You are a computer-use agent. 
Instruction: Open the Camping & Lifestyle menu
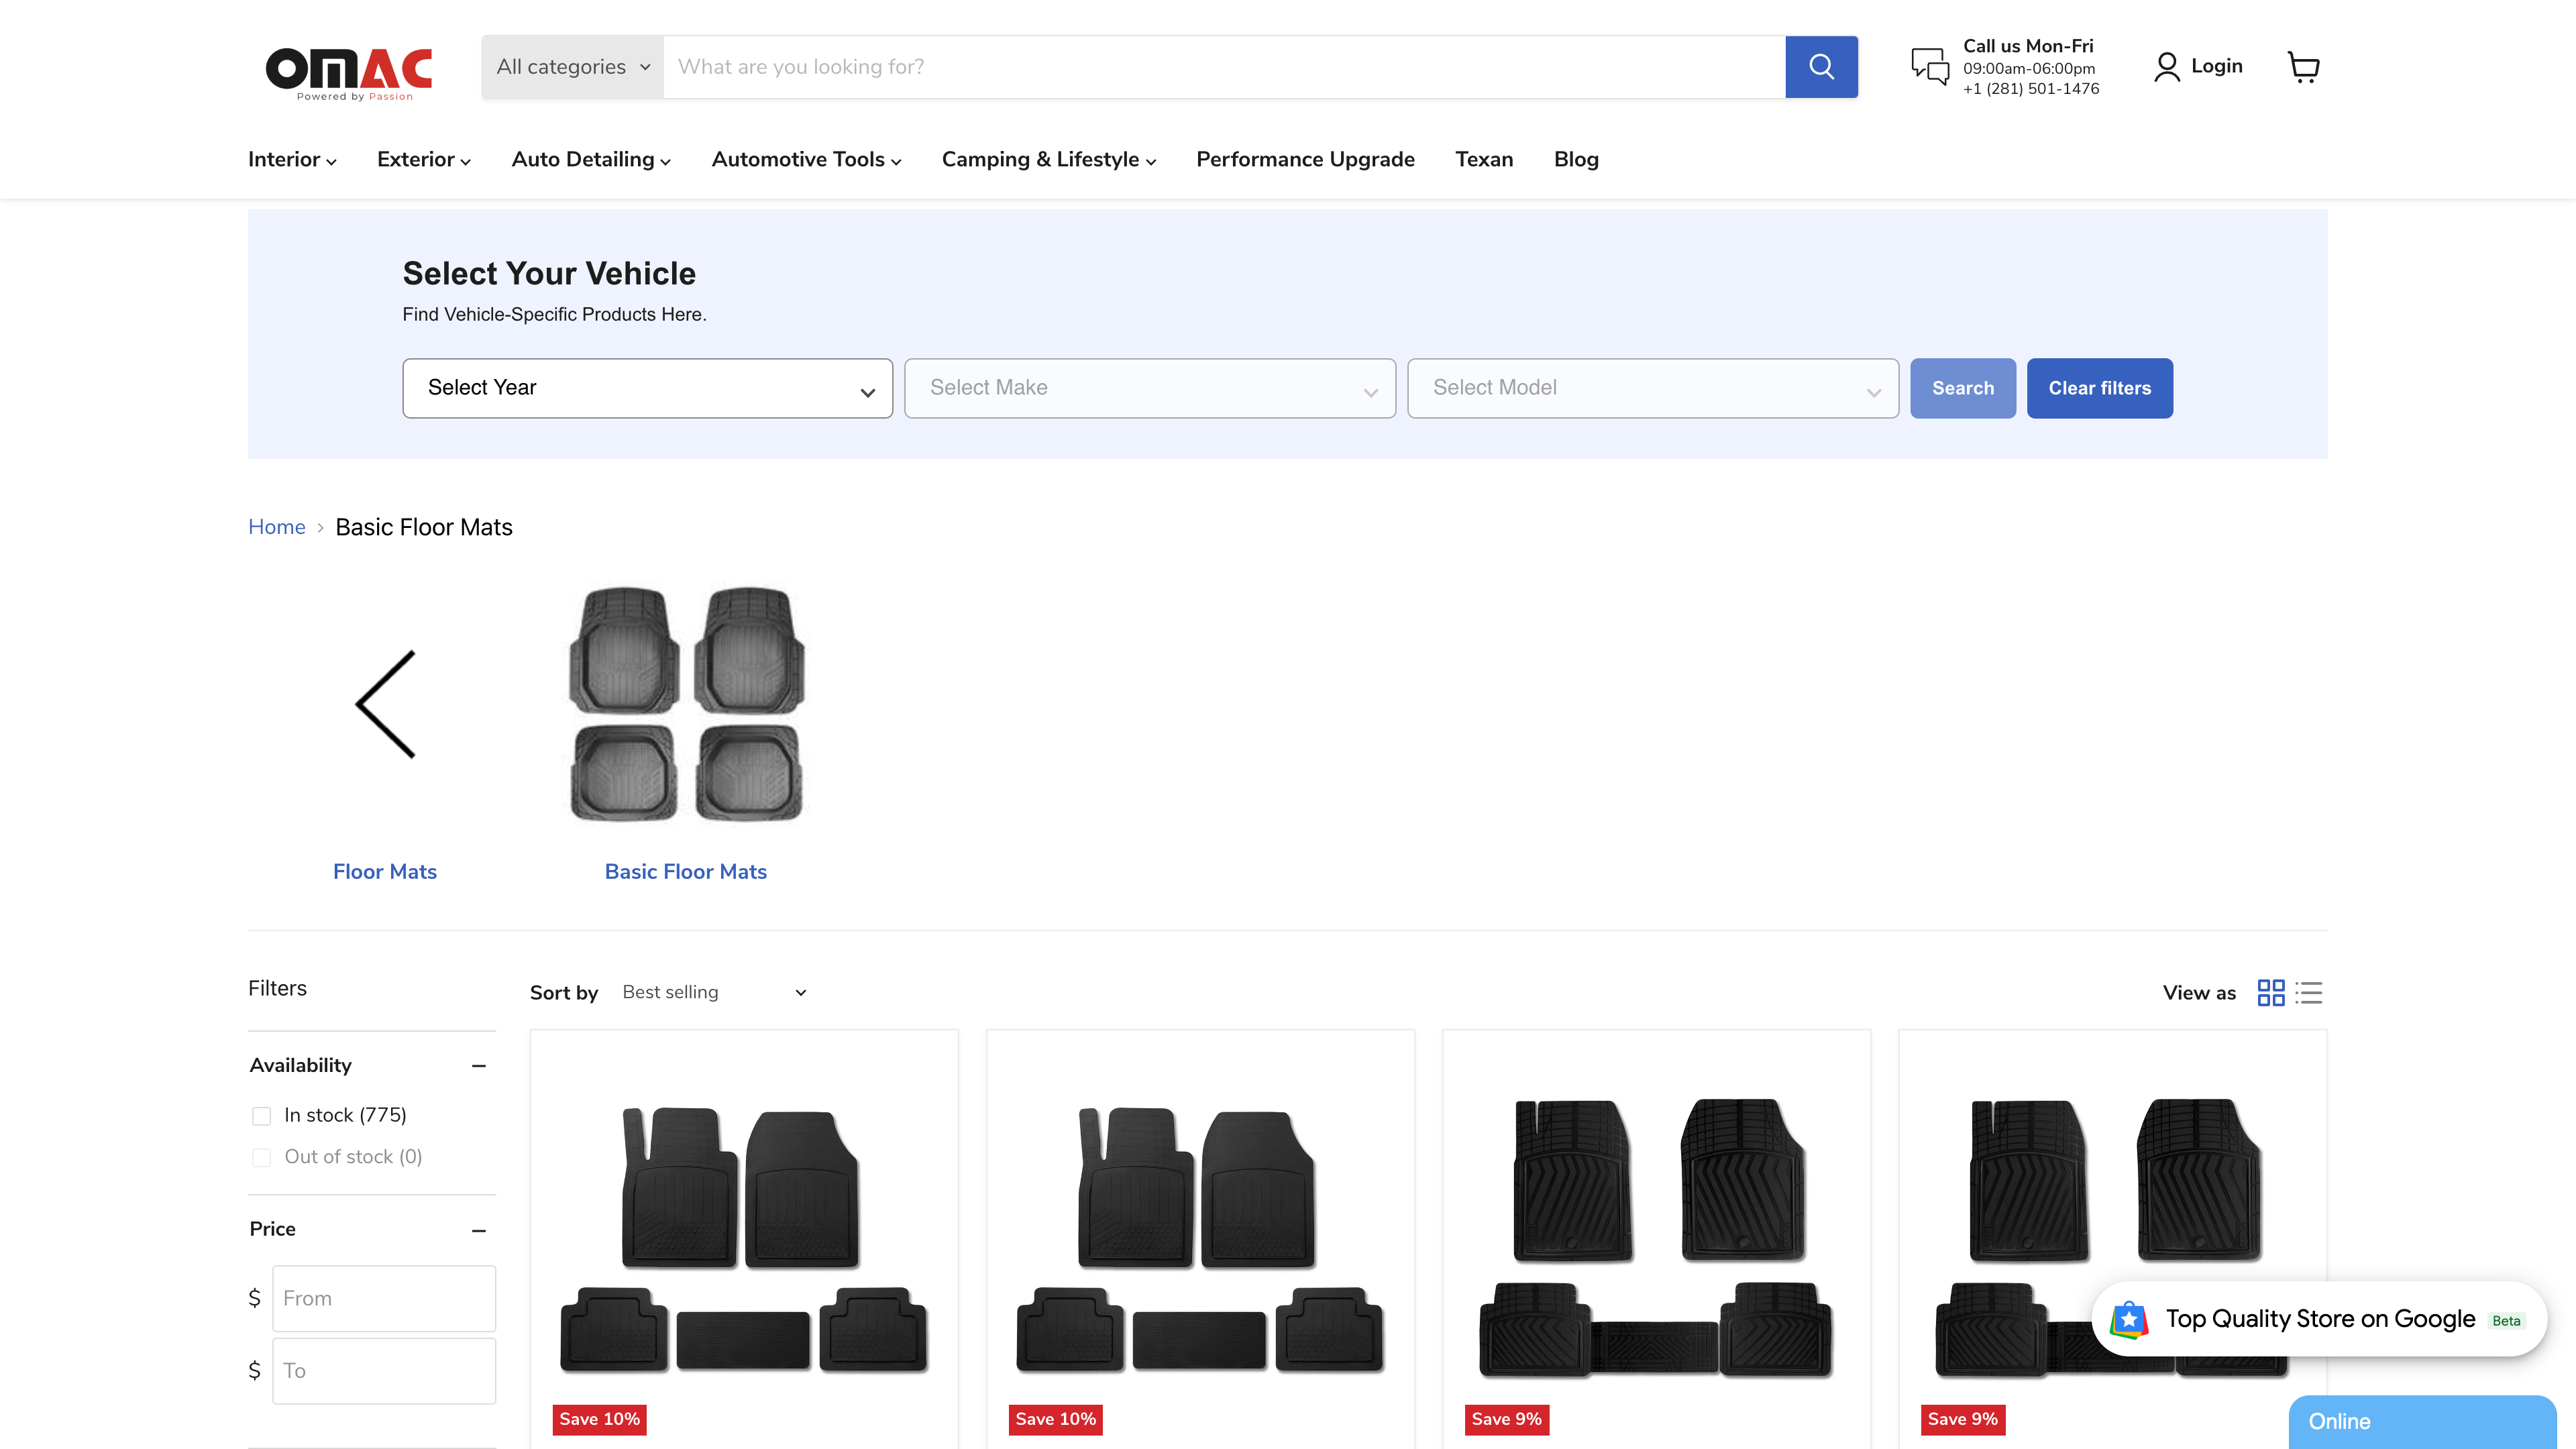coord(1047,159)
